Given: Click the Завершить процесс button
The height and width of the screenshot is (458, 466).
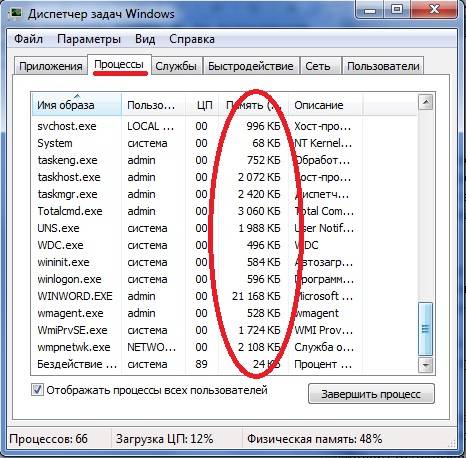Looking at the screenshot, I should (371, 394).
